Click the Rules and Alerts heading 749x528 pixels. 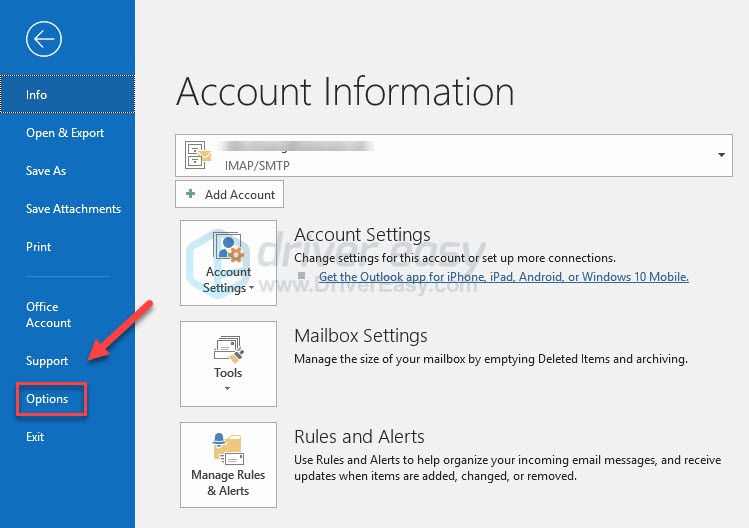tap(359, 436)
